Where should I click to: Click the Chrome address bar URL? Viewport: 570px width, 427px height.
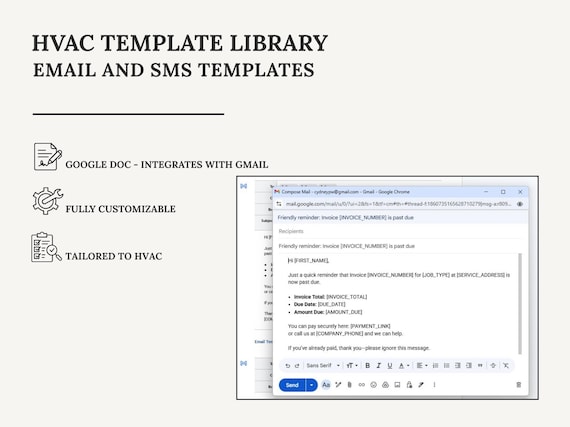point(398,204)
